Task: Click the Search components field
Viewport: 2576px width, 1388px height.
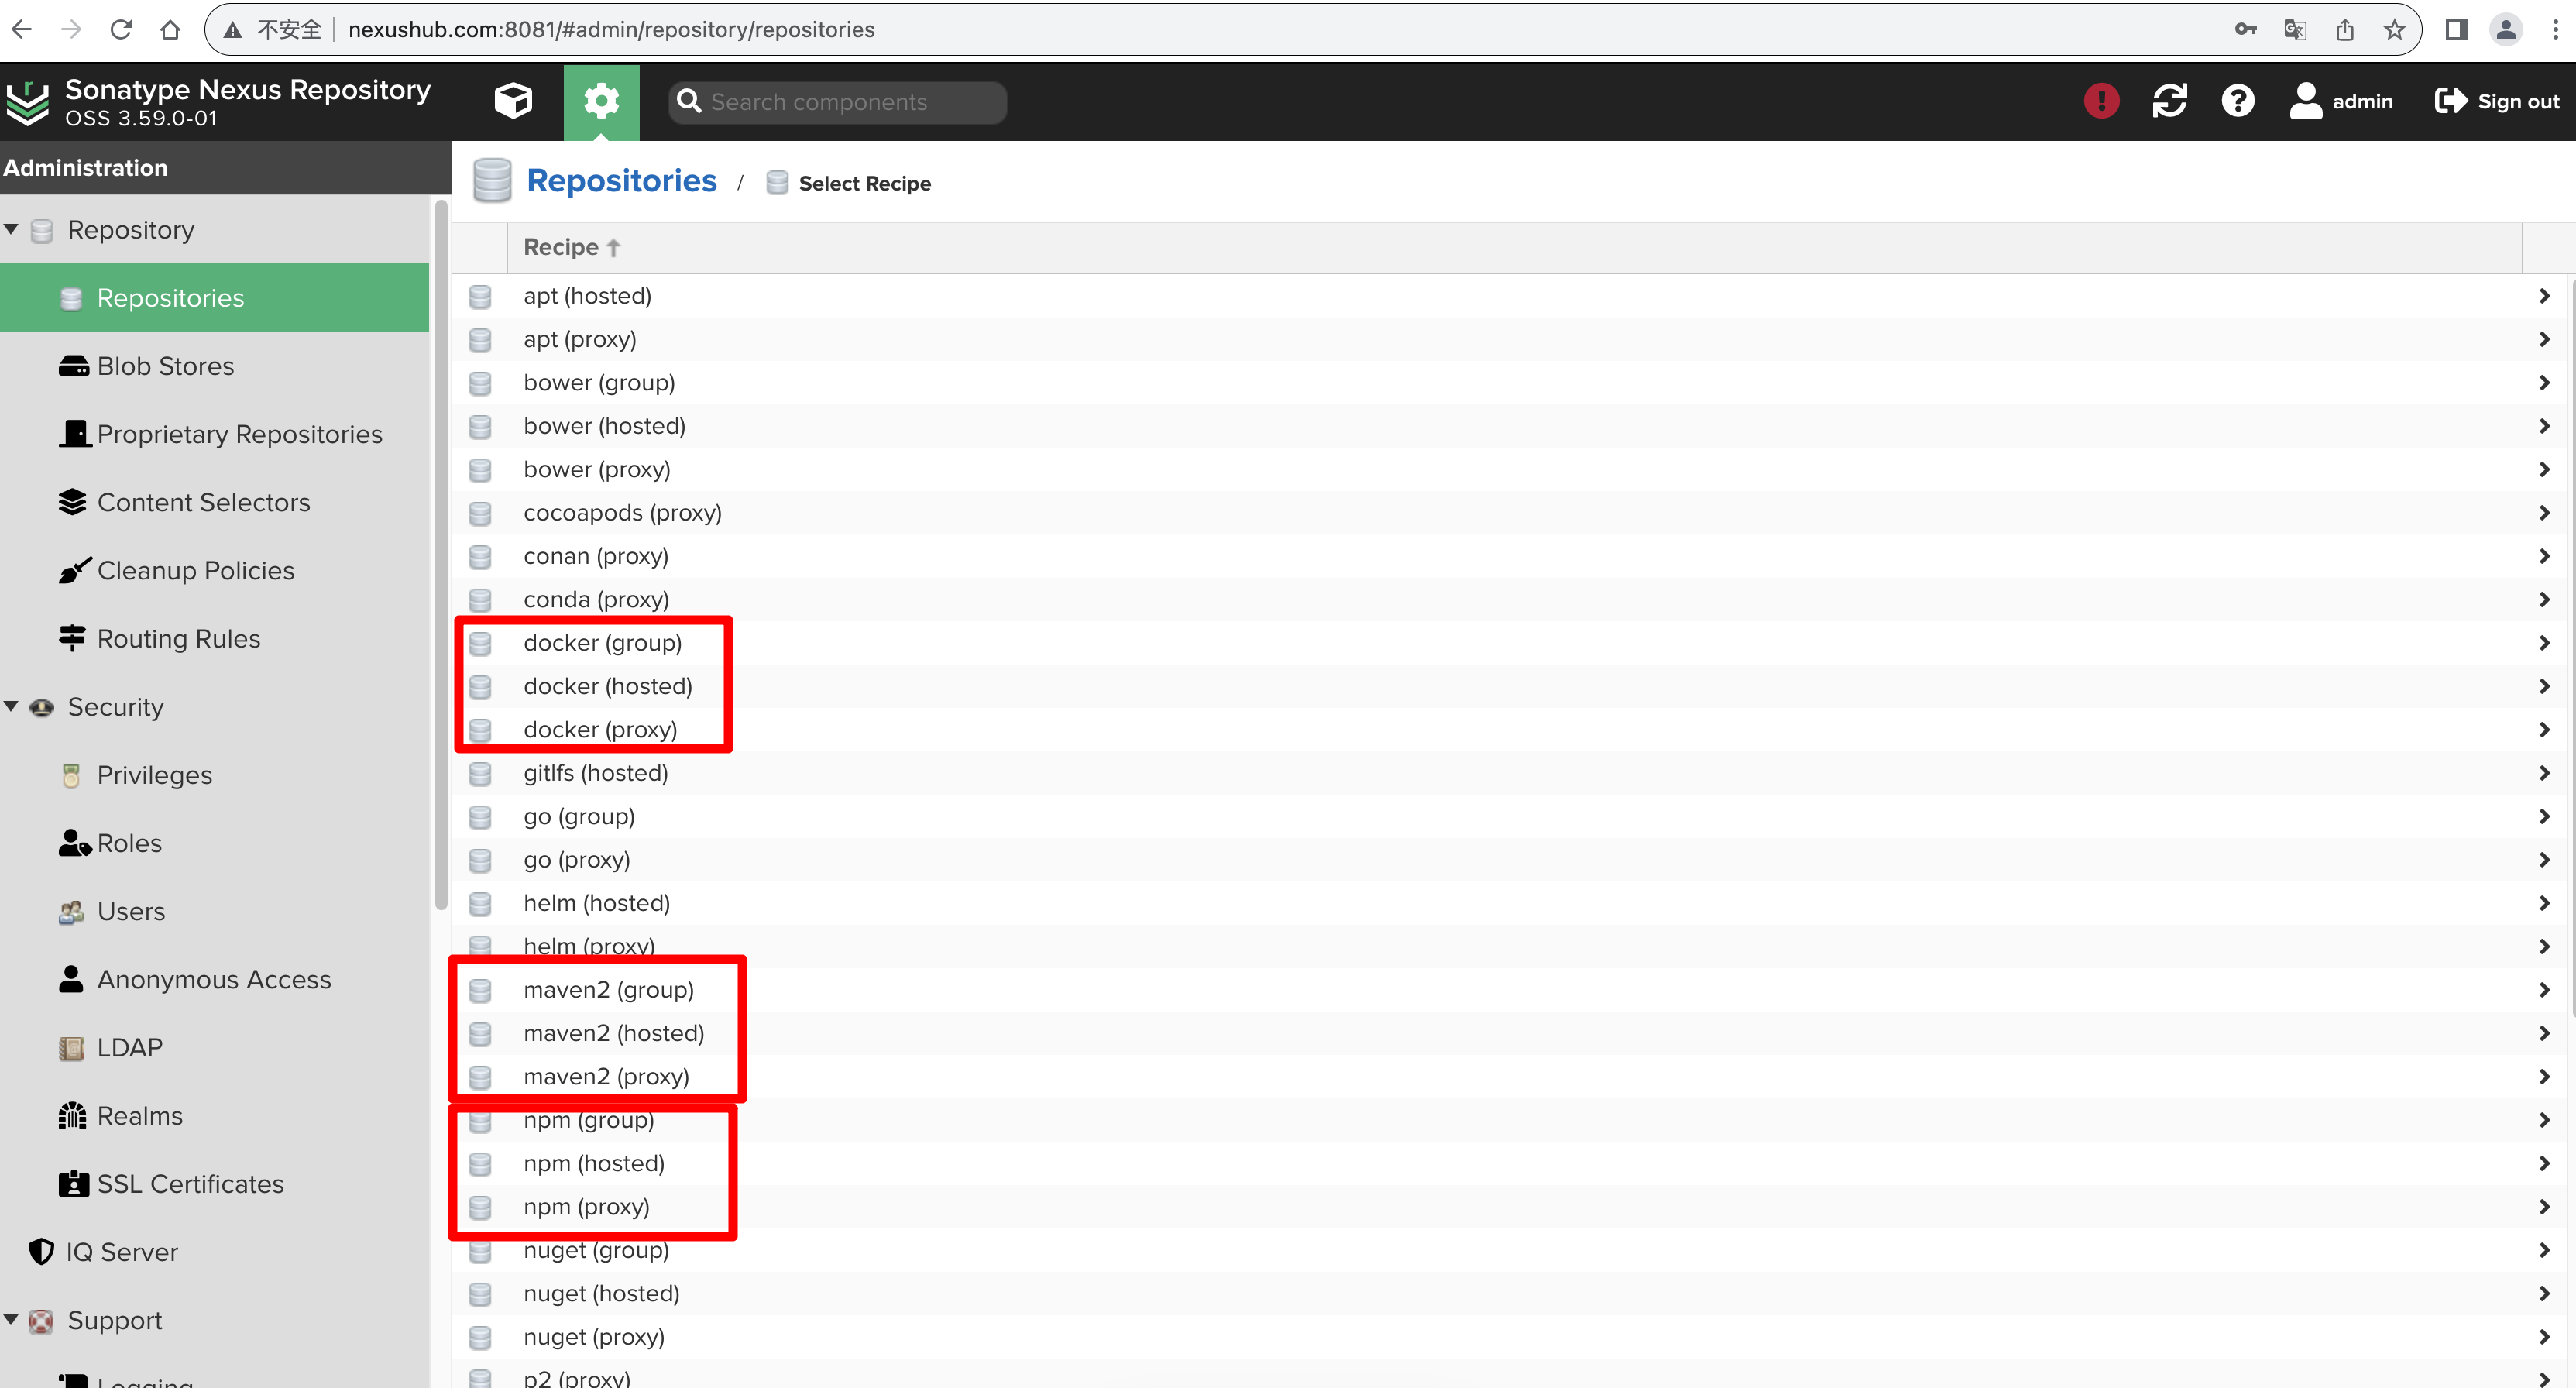Action: [837, 102]
